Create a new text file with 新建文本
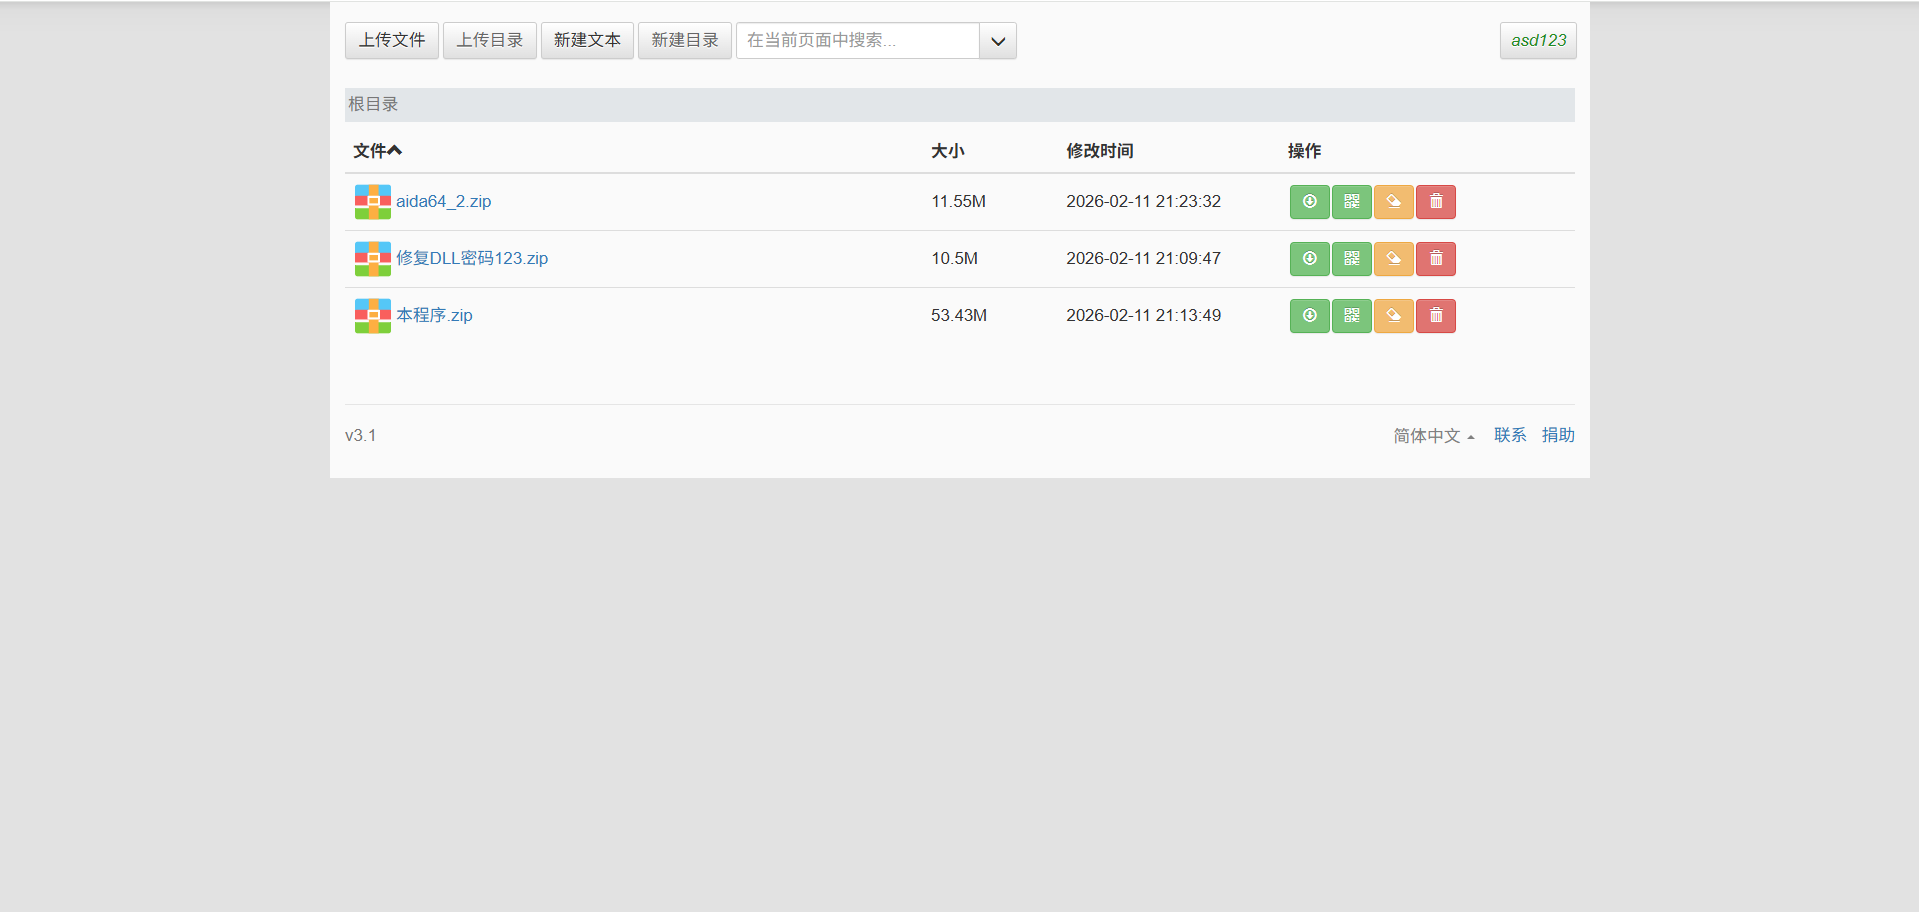The image size is (1919, 912). [587, 41]
